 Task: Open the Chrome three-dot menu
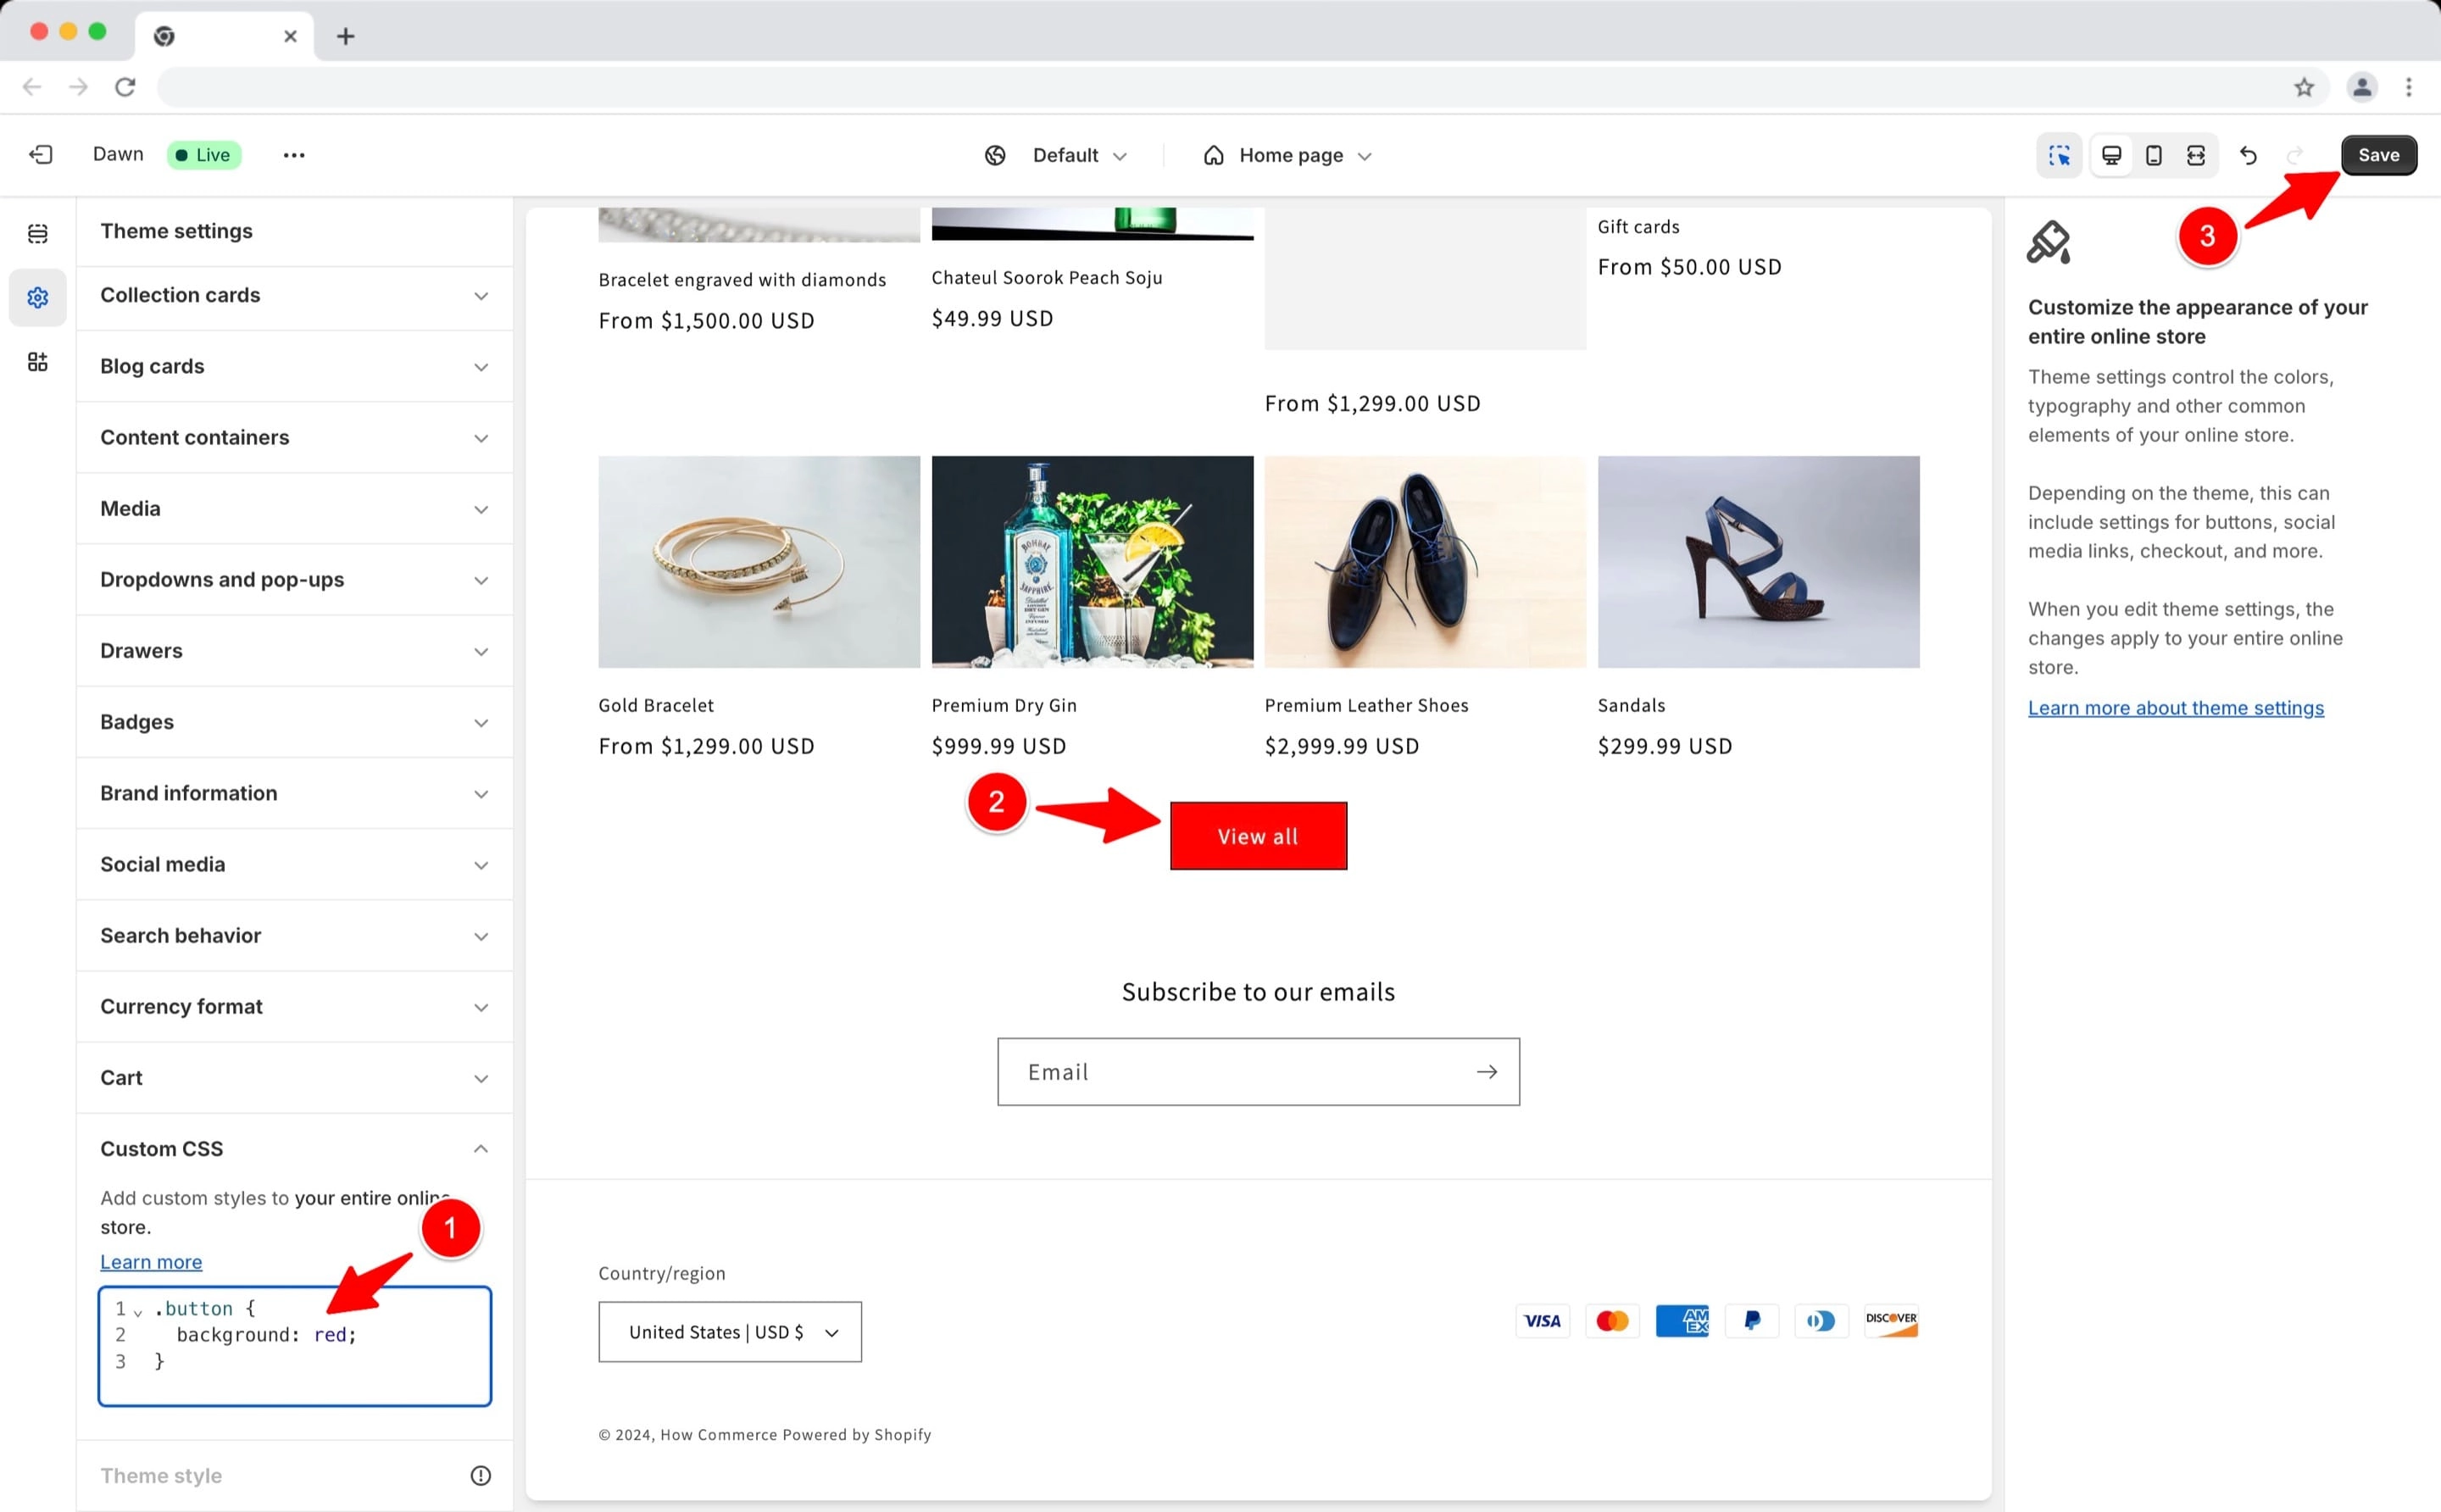pyautogui.click(x=2409, y=87)
